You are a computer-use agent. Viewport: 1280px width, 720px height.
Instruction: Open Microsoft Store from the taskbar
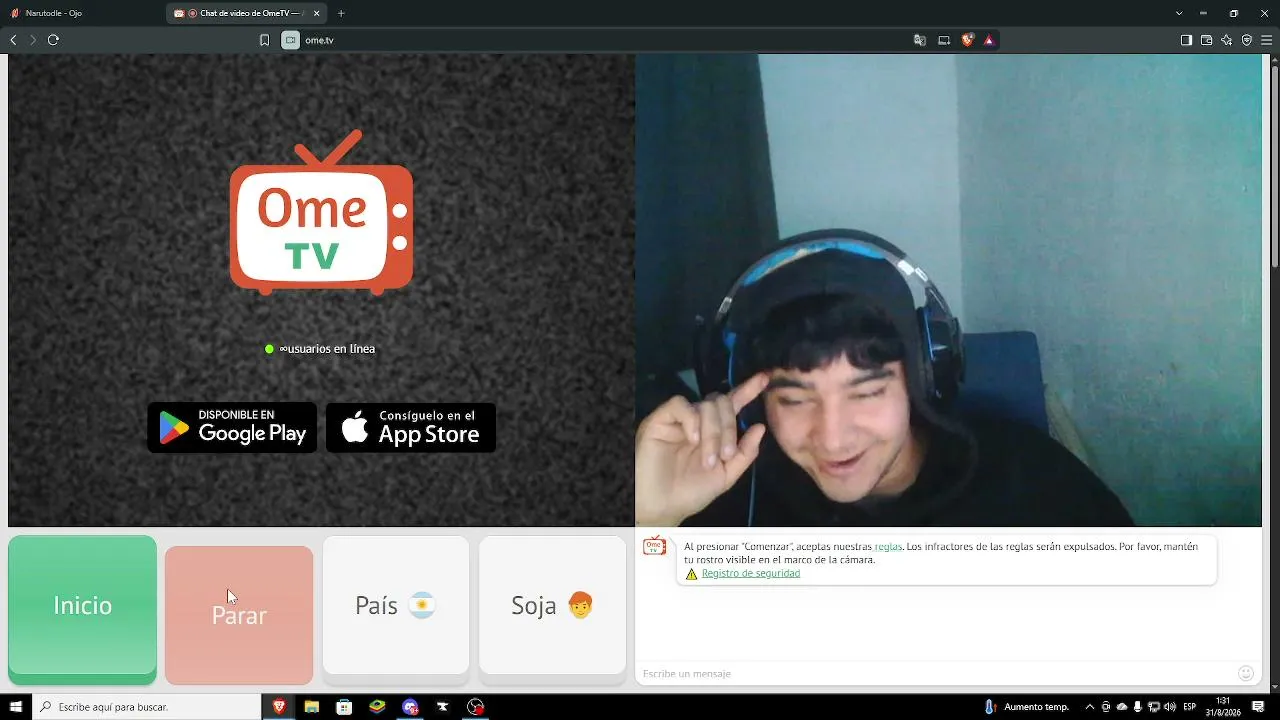pyautogui.click(x=344, y=707)
